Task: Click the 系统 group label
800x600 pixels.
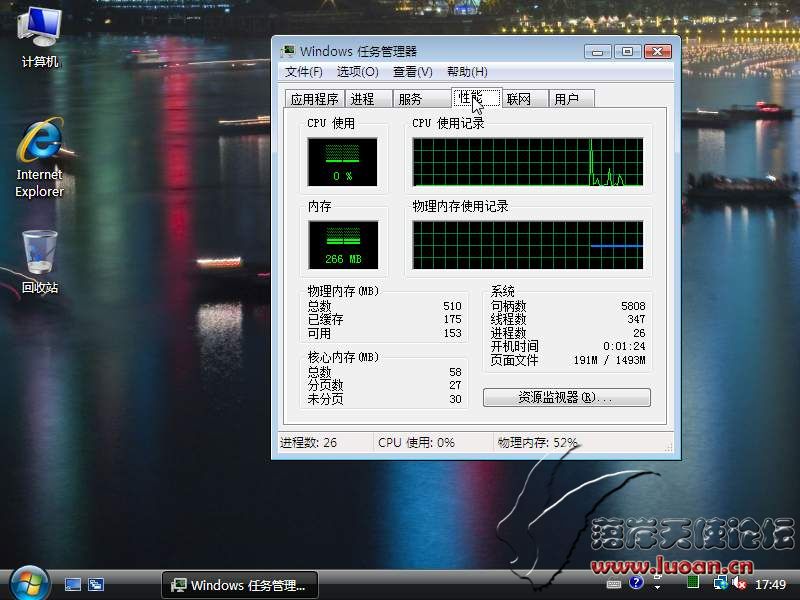Action: pos(503,291)
